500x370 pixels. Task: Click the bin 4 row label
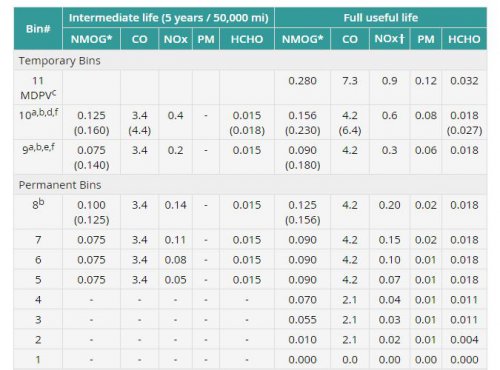pos(38,300)
